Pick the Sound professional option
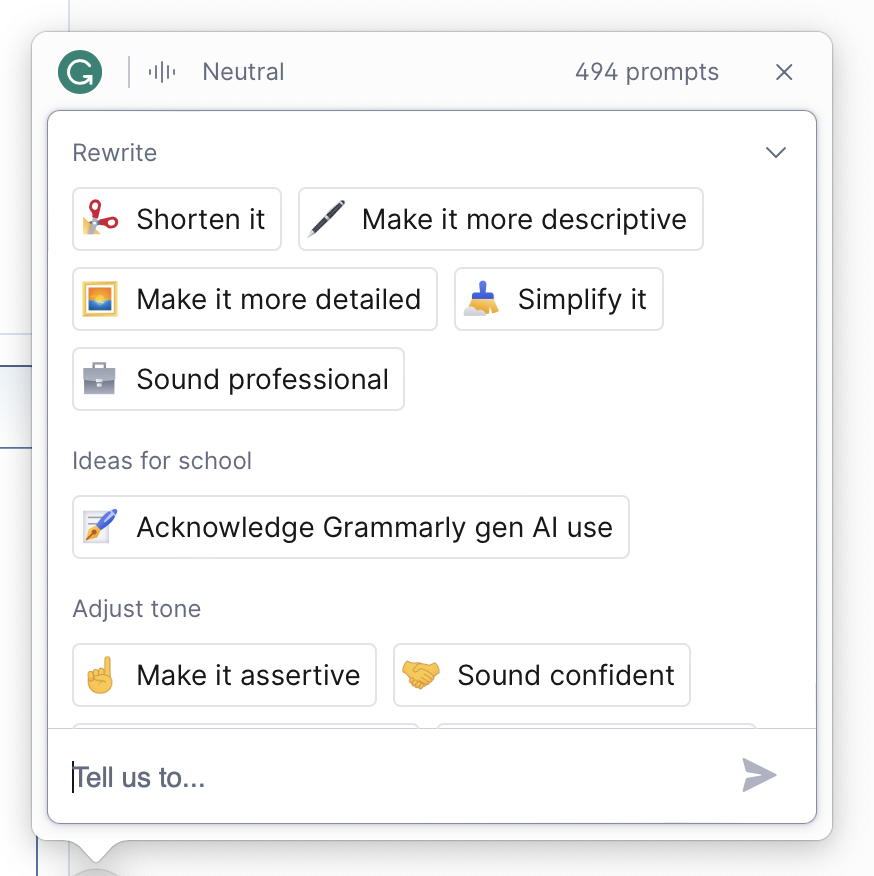 [x=238, y=379]
